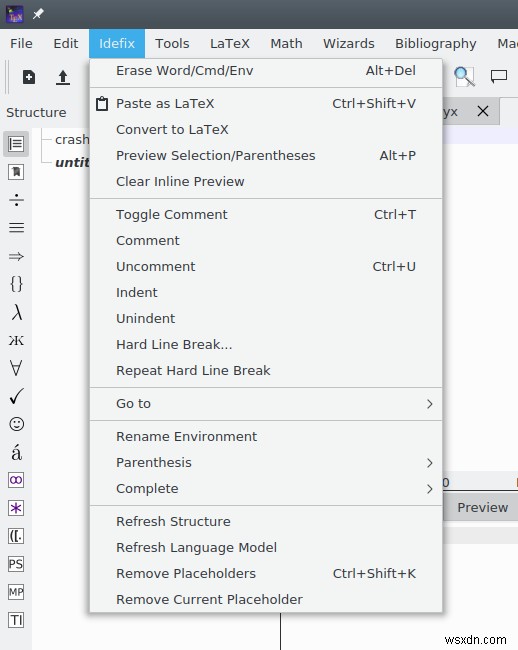Select Paste as LaTeX menu entry
The height and width of the screenshot is (650, 518).
pos(266,104)
